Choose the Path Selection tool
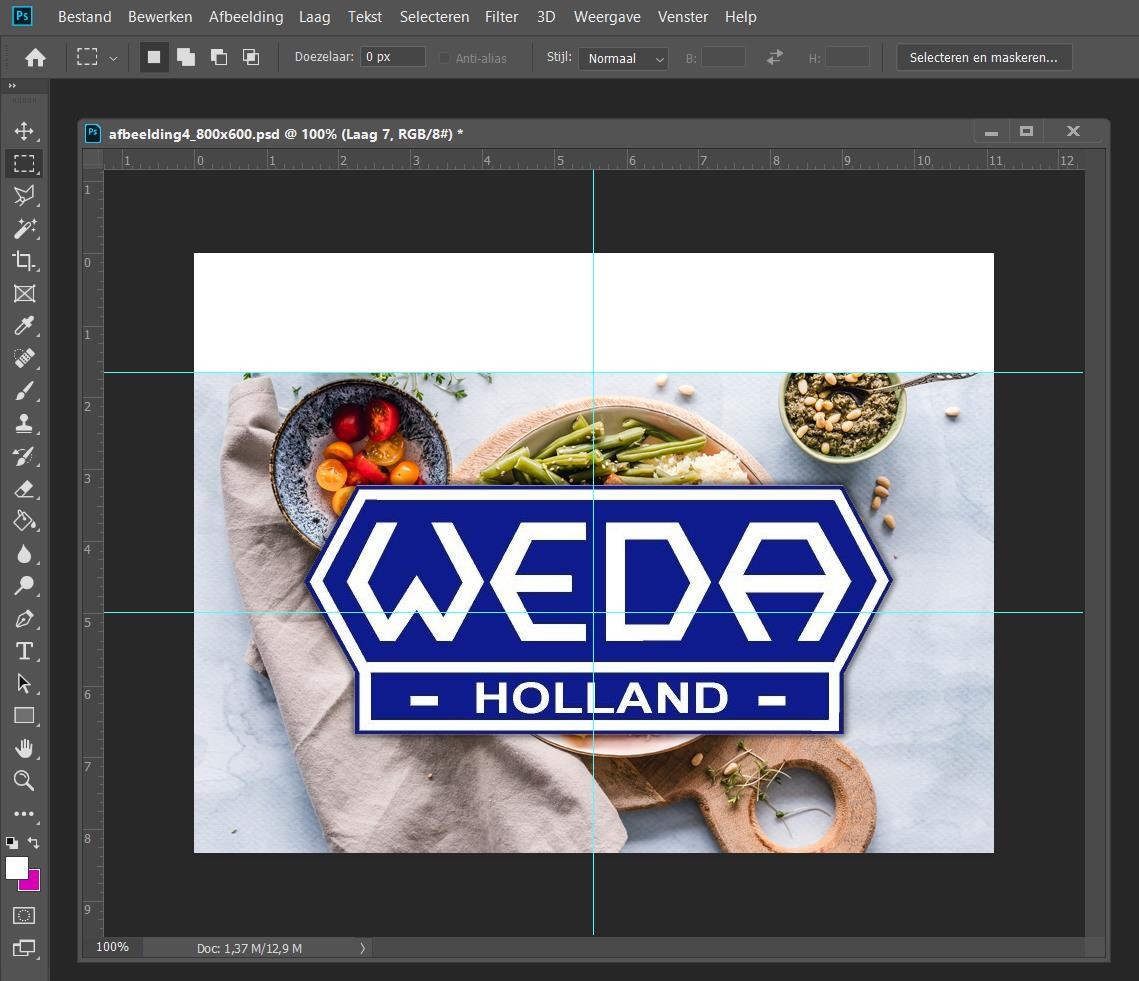 pos(24,683)
